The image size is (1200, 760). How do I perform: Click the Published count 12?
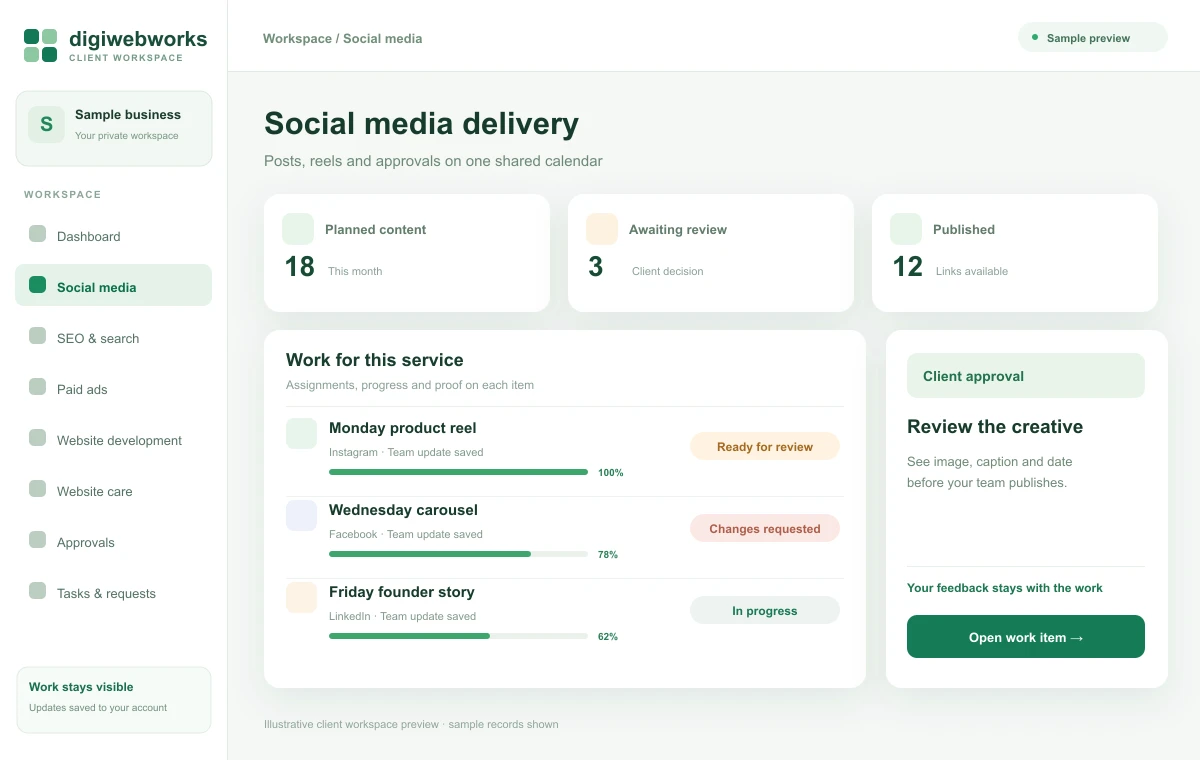[908, 267]
